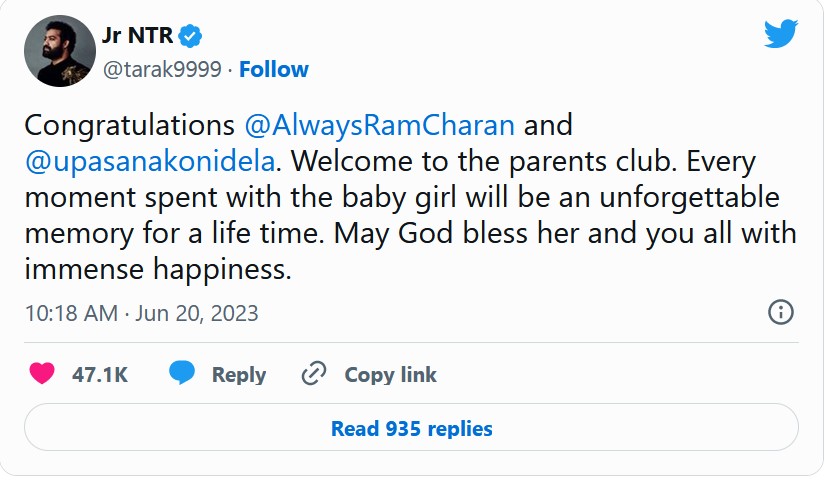The height and width of the screenshot is (481, 825).
Task: Click the phrase 'immense happiness' in the tweet
Action: pos(152,268)
